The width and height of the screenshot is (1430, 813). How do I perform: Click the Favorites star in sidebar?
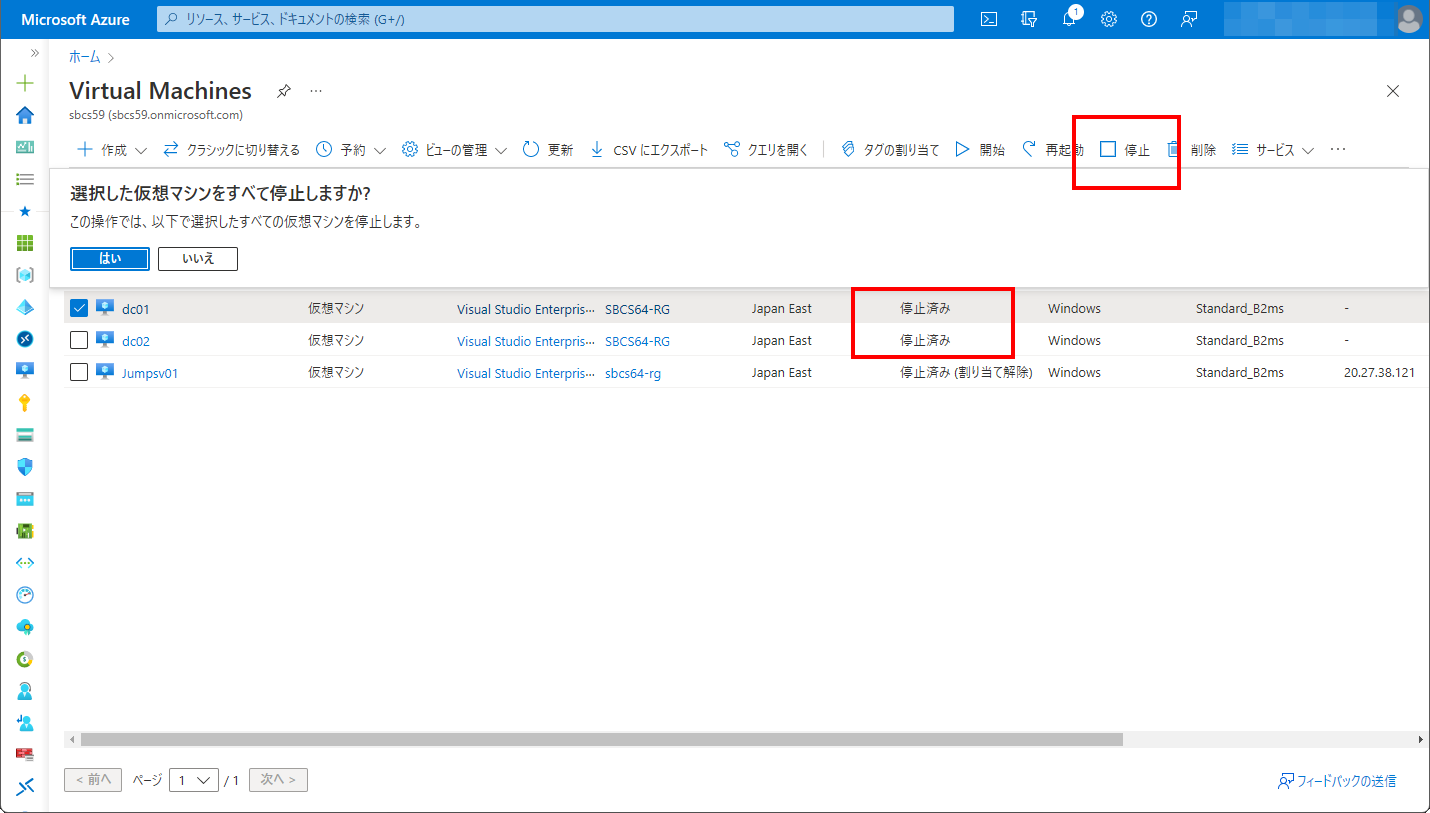(25, 211)
